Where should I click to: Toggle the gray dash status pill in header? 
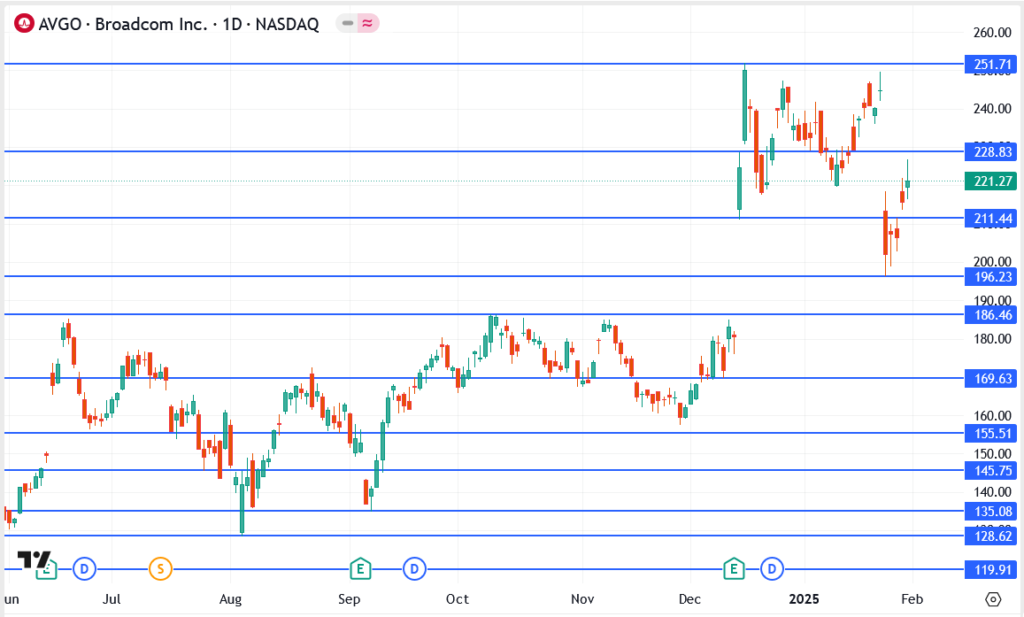coord(347,24)
